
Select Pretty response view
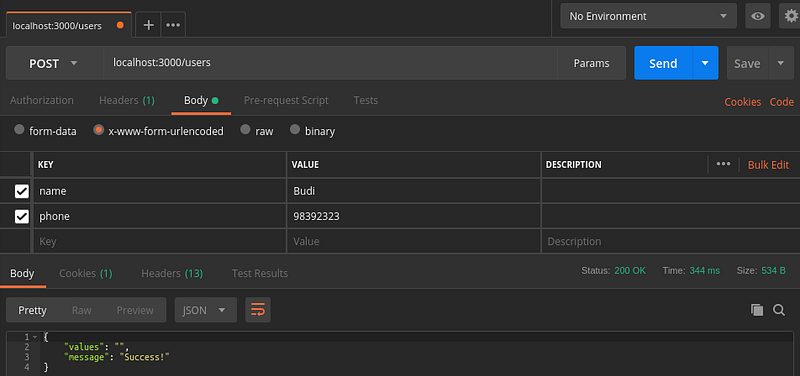coord(32,310)
